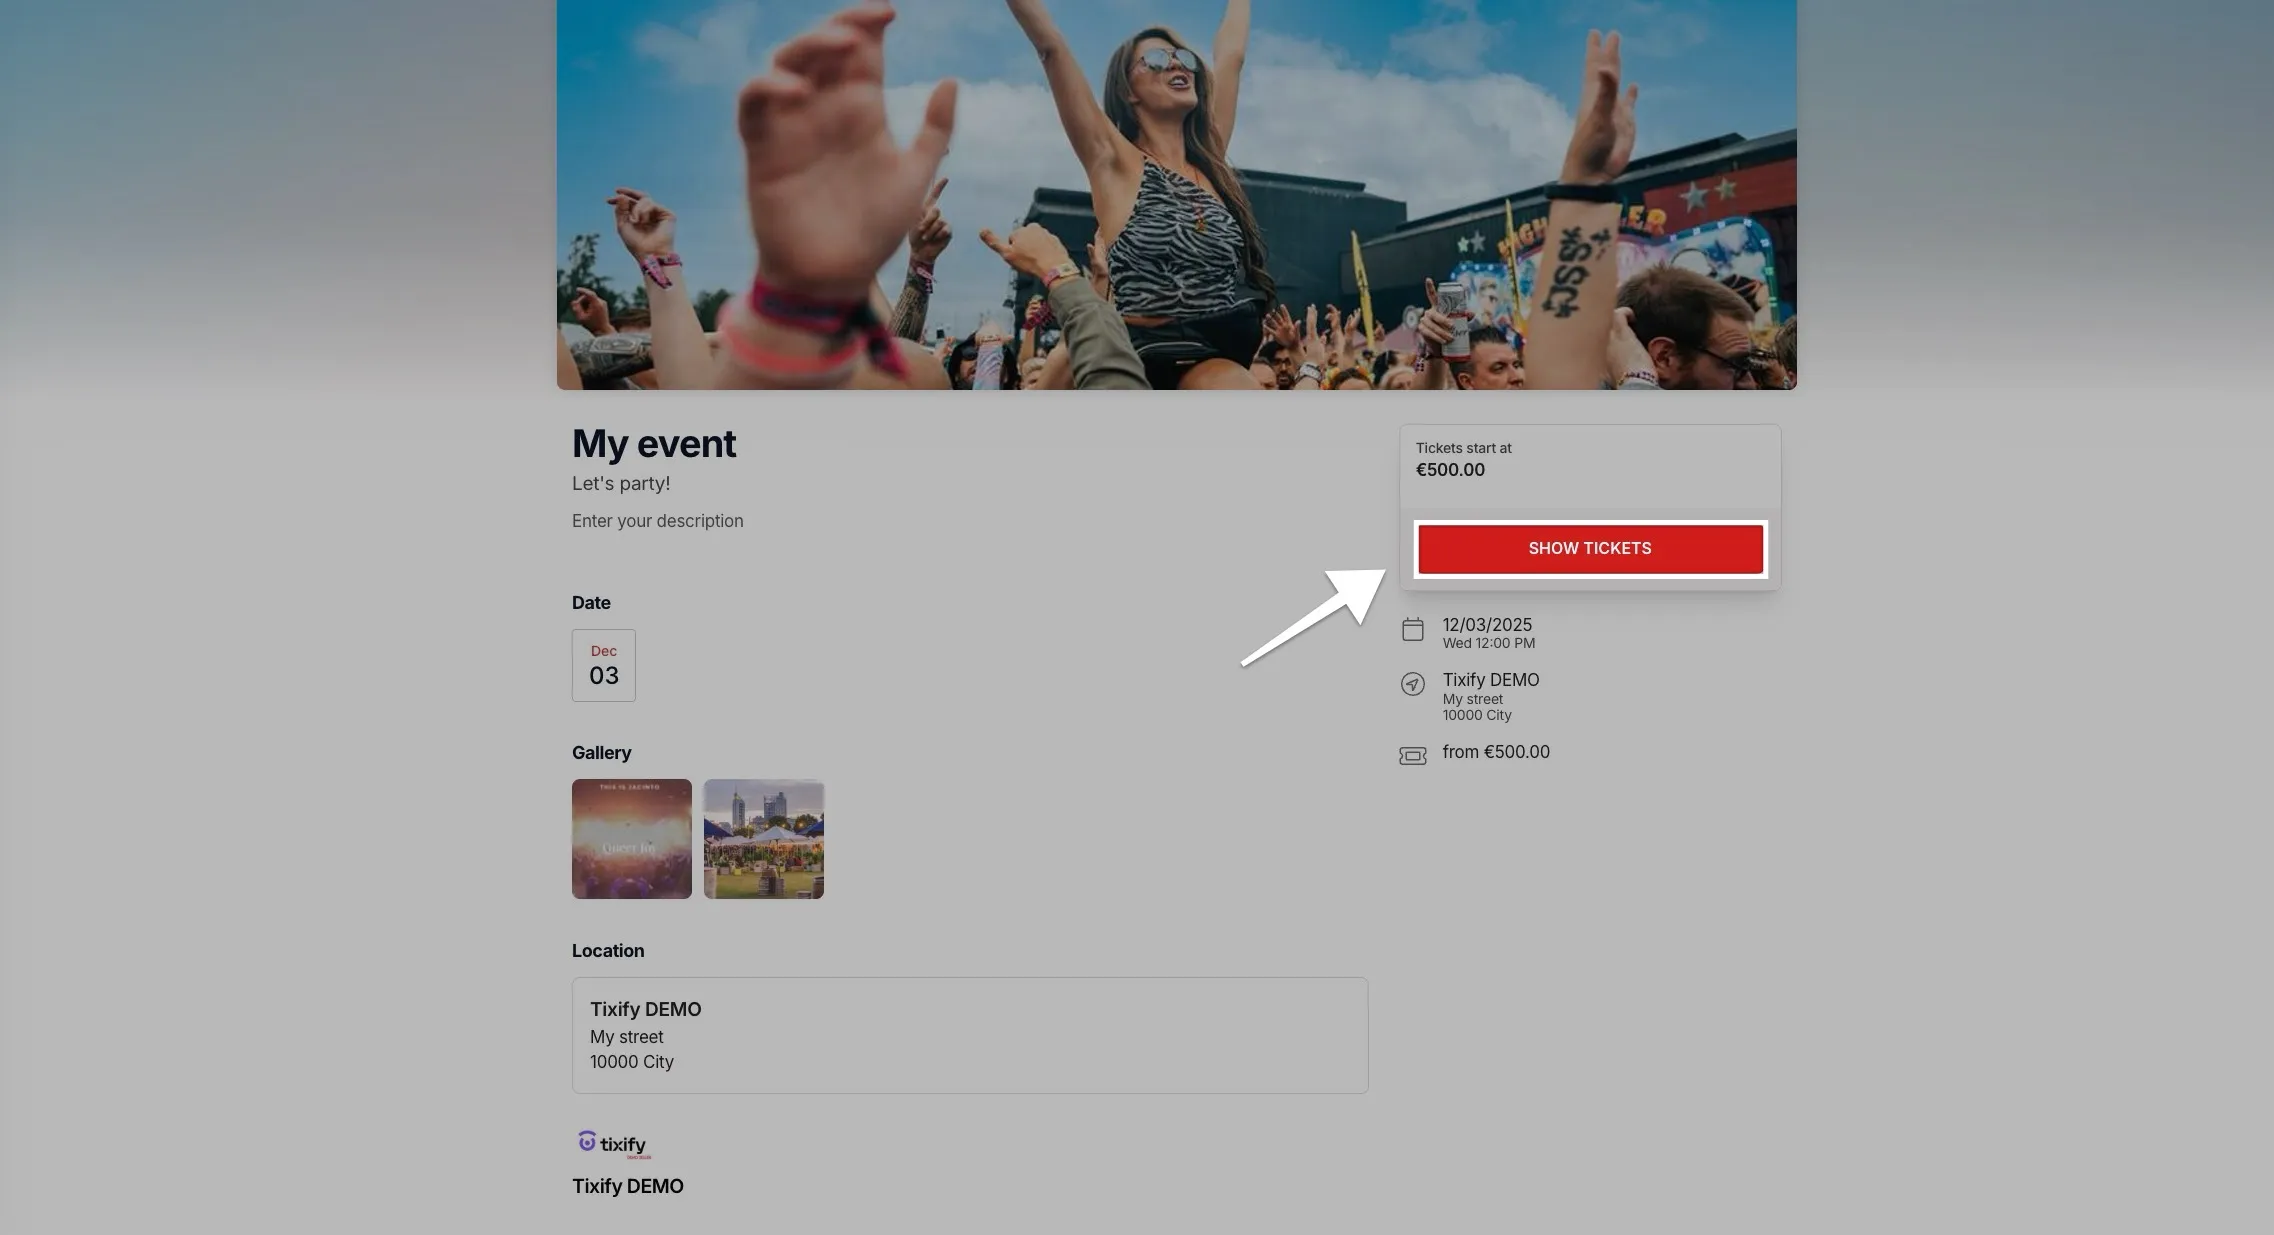Click the Let's party! subtitle
The image size is (2274, 1235).
tap(621, 484)
